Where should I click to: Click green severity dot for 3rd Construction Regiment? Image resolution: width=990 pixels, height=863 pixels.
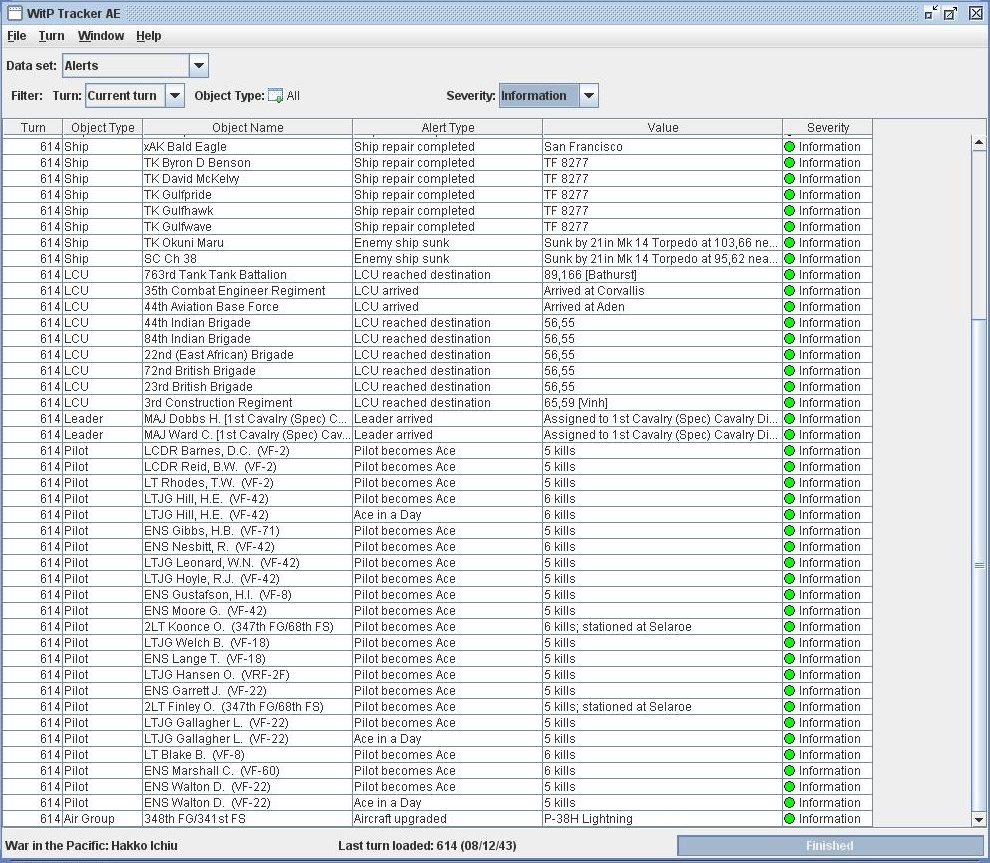(789, 403)
